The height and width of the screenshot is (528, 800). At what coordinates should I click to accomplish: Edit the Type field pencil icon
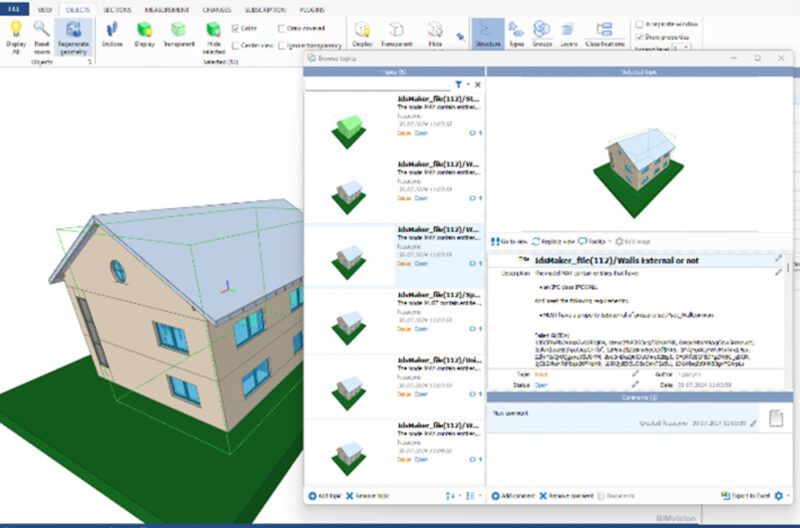point(635,374)
